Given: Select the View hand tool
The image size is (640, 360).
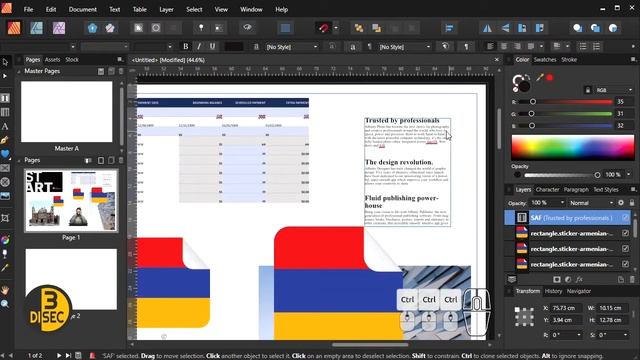Looking at the screenshot, I should (x=5, y=290).
